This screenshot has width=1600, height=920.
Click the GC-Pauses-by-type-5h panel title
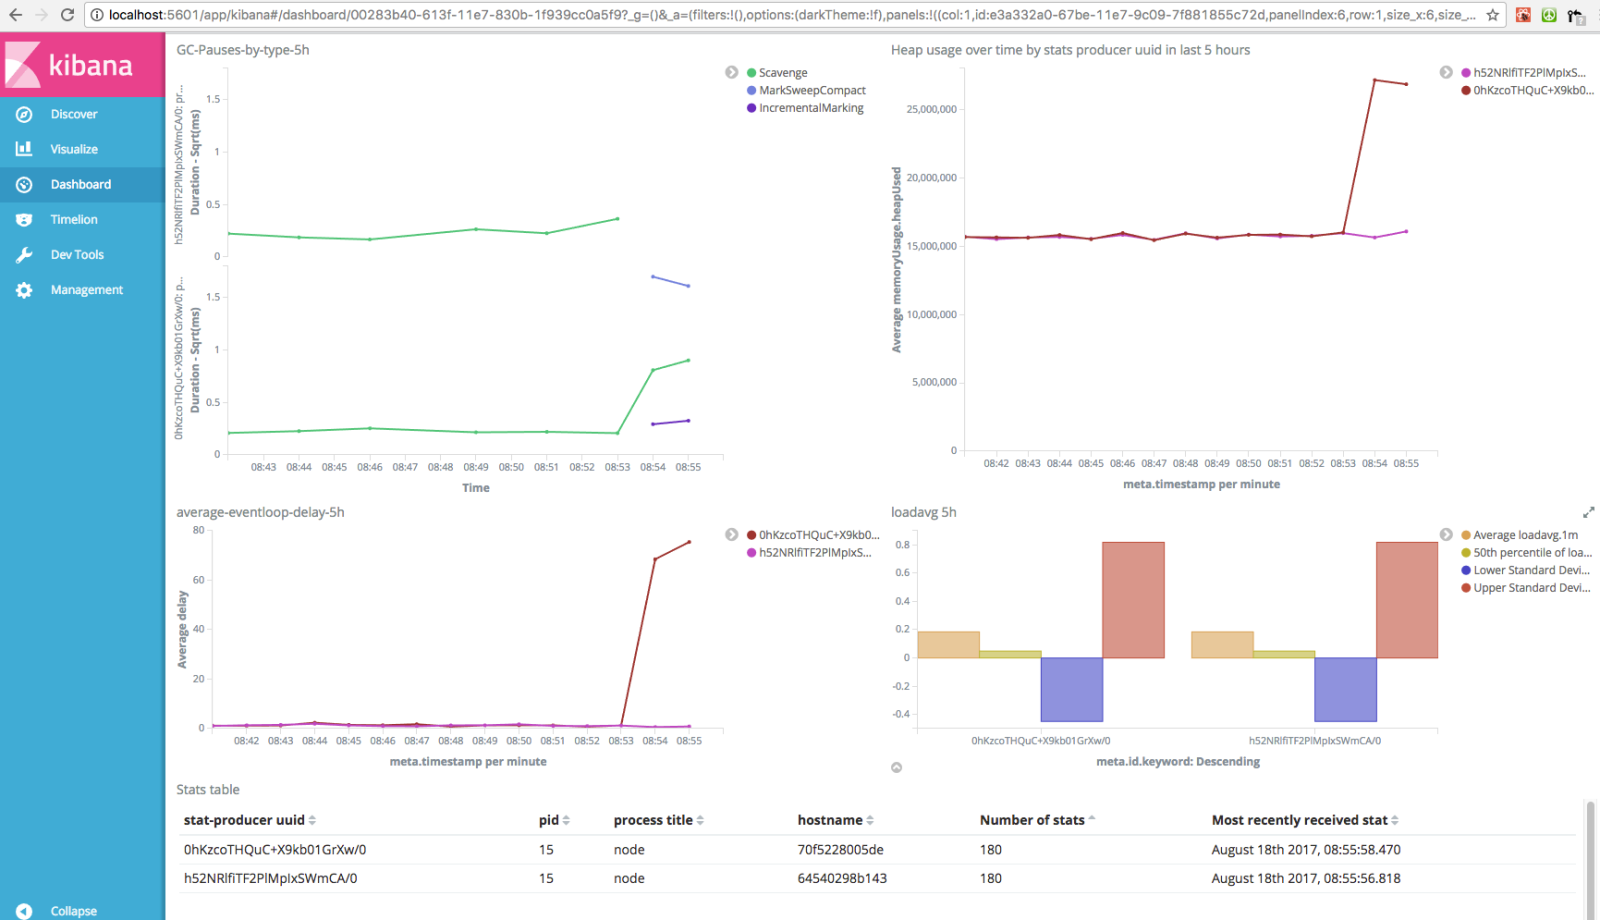pos(243,50)
